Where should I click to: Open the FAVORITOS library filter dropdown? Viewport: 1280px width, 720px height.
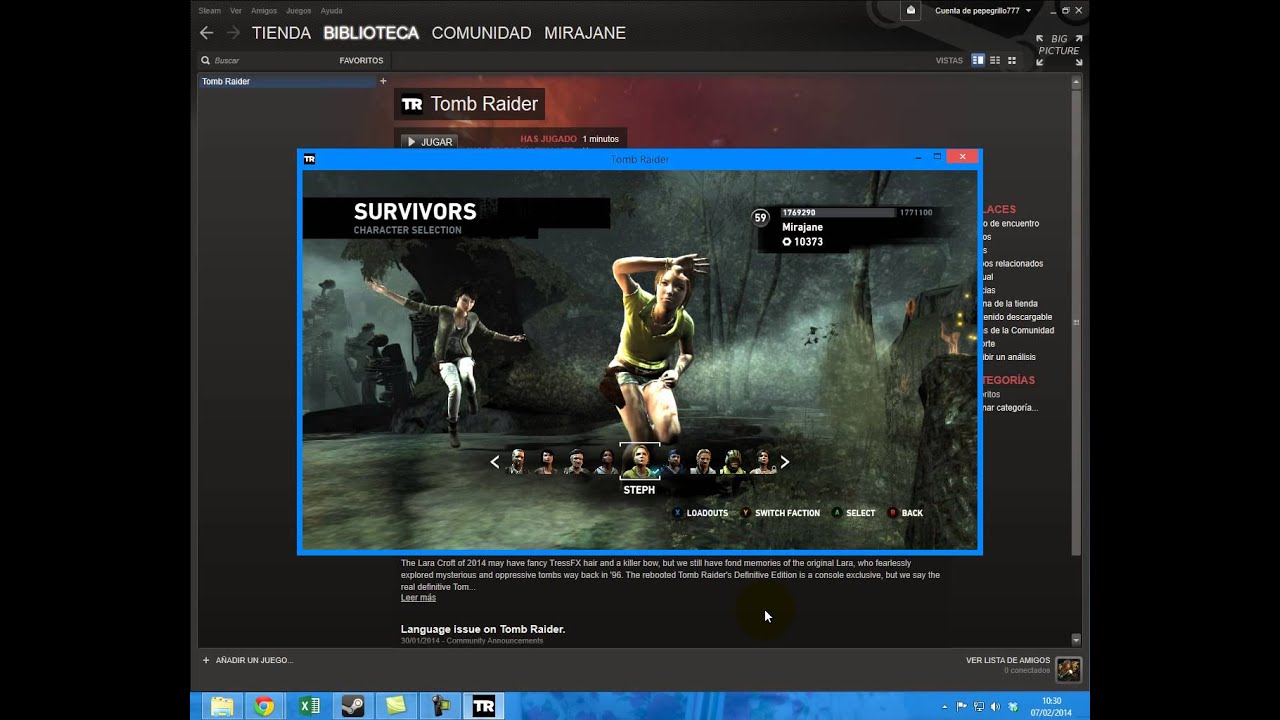(x=361, y=60)
